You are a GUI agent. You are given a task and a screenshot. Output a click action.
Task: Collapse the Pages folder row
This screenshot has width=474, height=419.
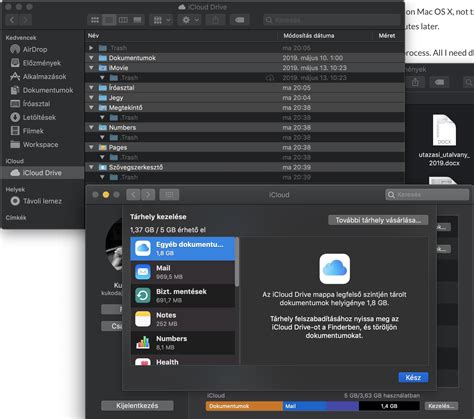[91, 147]
